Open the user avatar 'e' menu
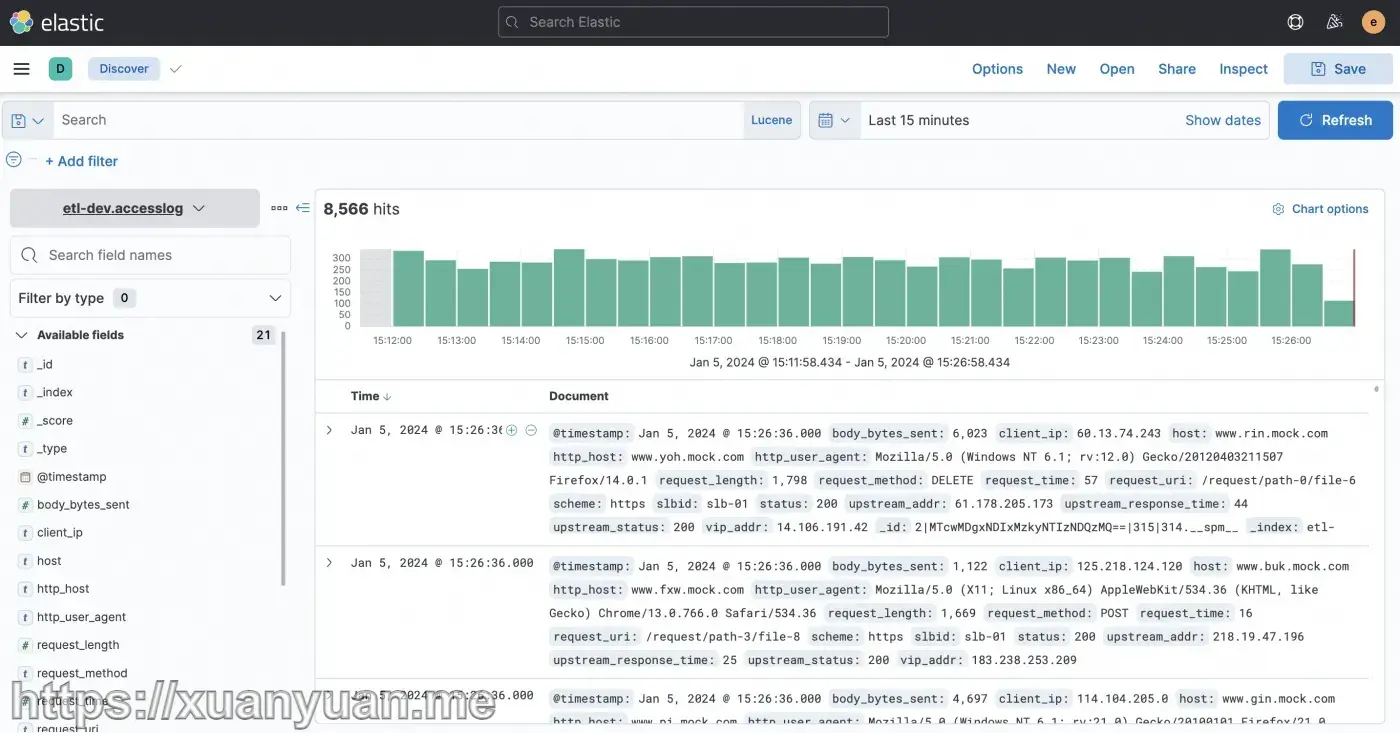1400x733 pixels. (1373, 22)
